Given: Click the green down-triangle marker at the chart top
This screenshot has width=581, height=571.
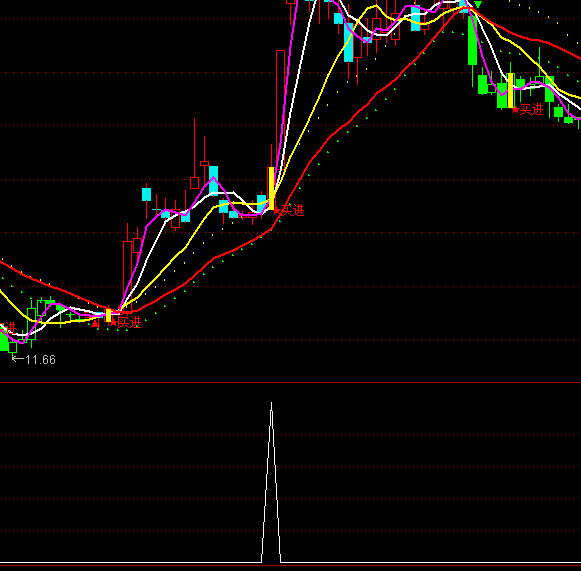Looking at the screenshot, I should click(x=478, y=5).
